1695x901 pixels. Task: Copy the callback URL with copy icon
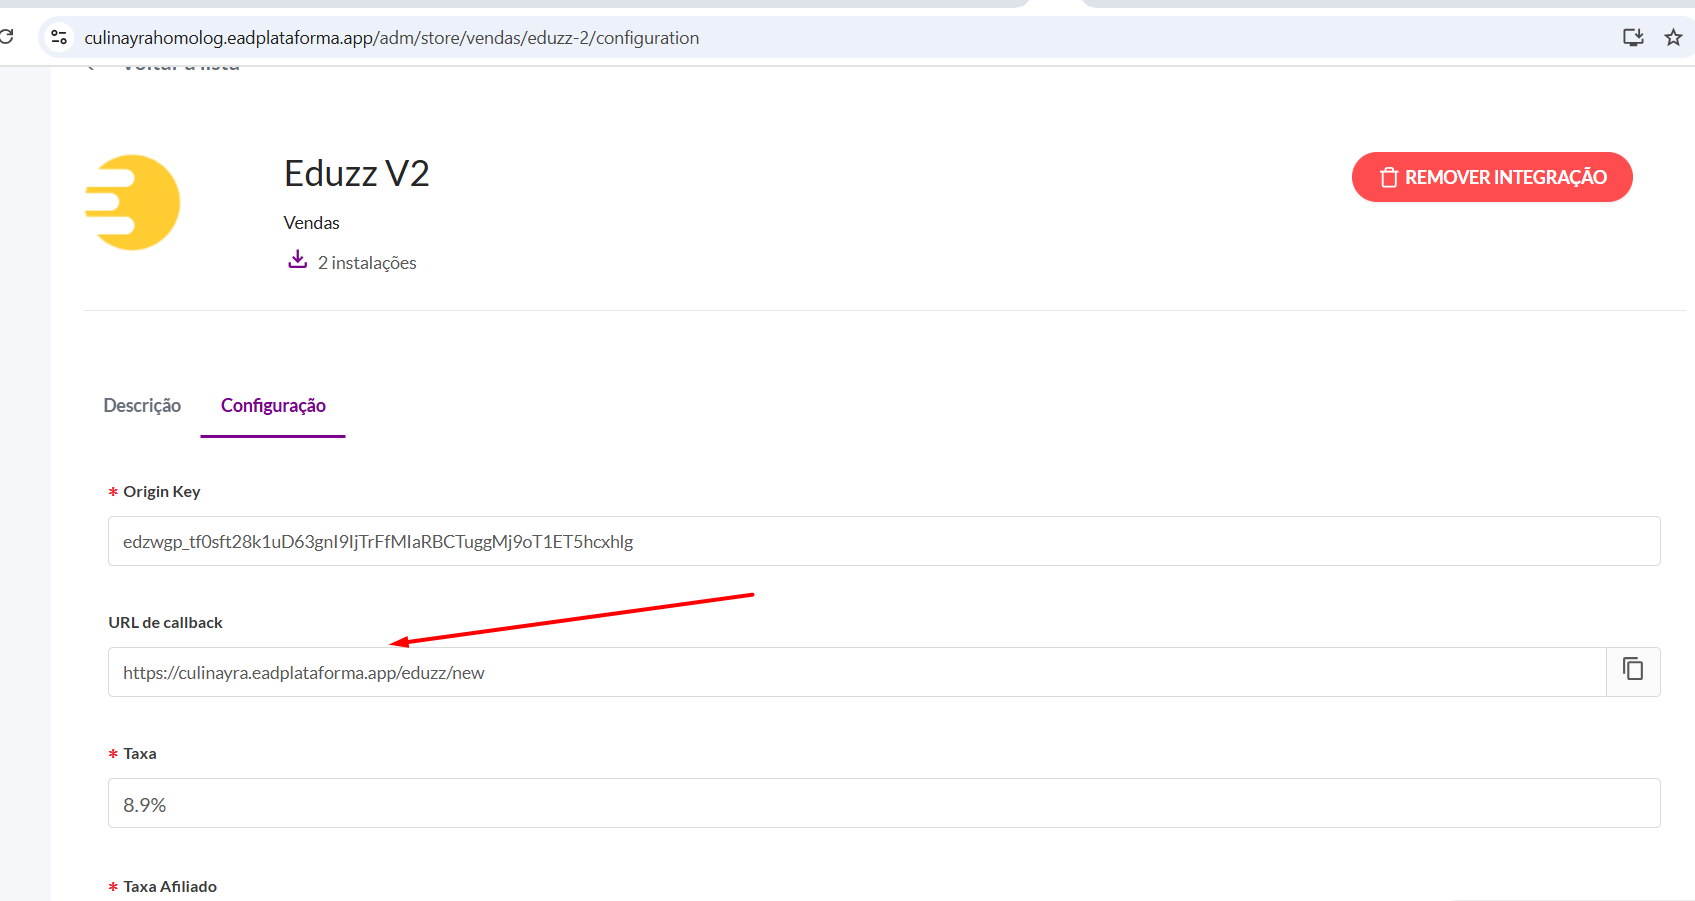click(x=1633, y=669)
